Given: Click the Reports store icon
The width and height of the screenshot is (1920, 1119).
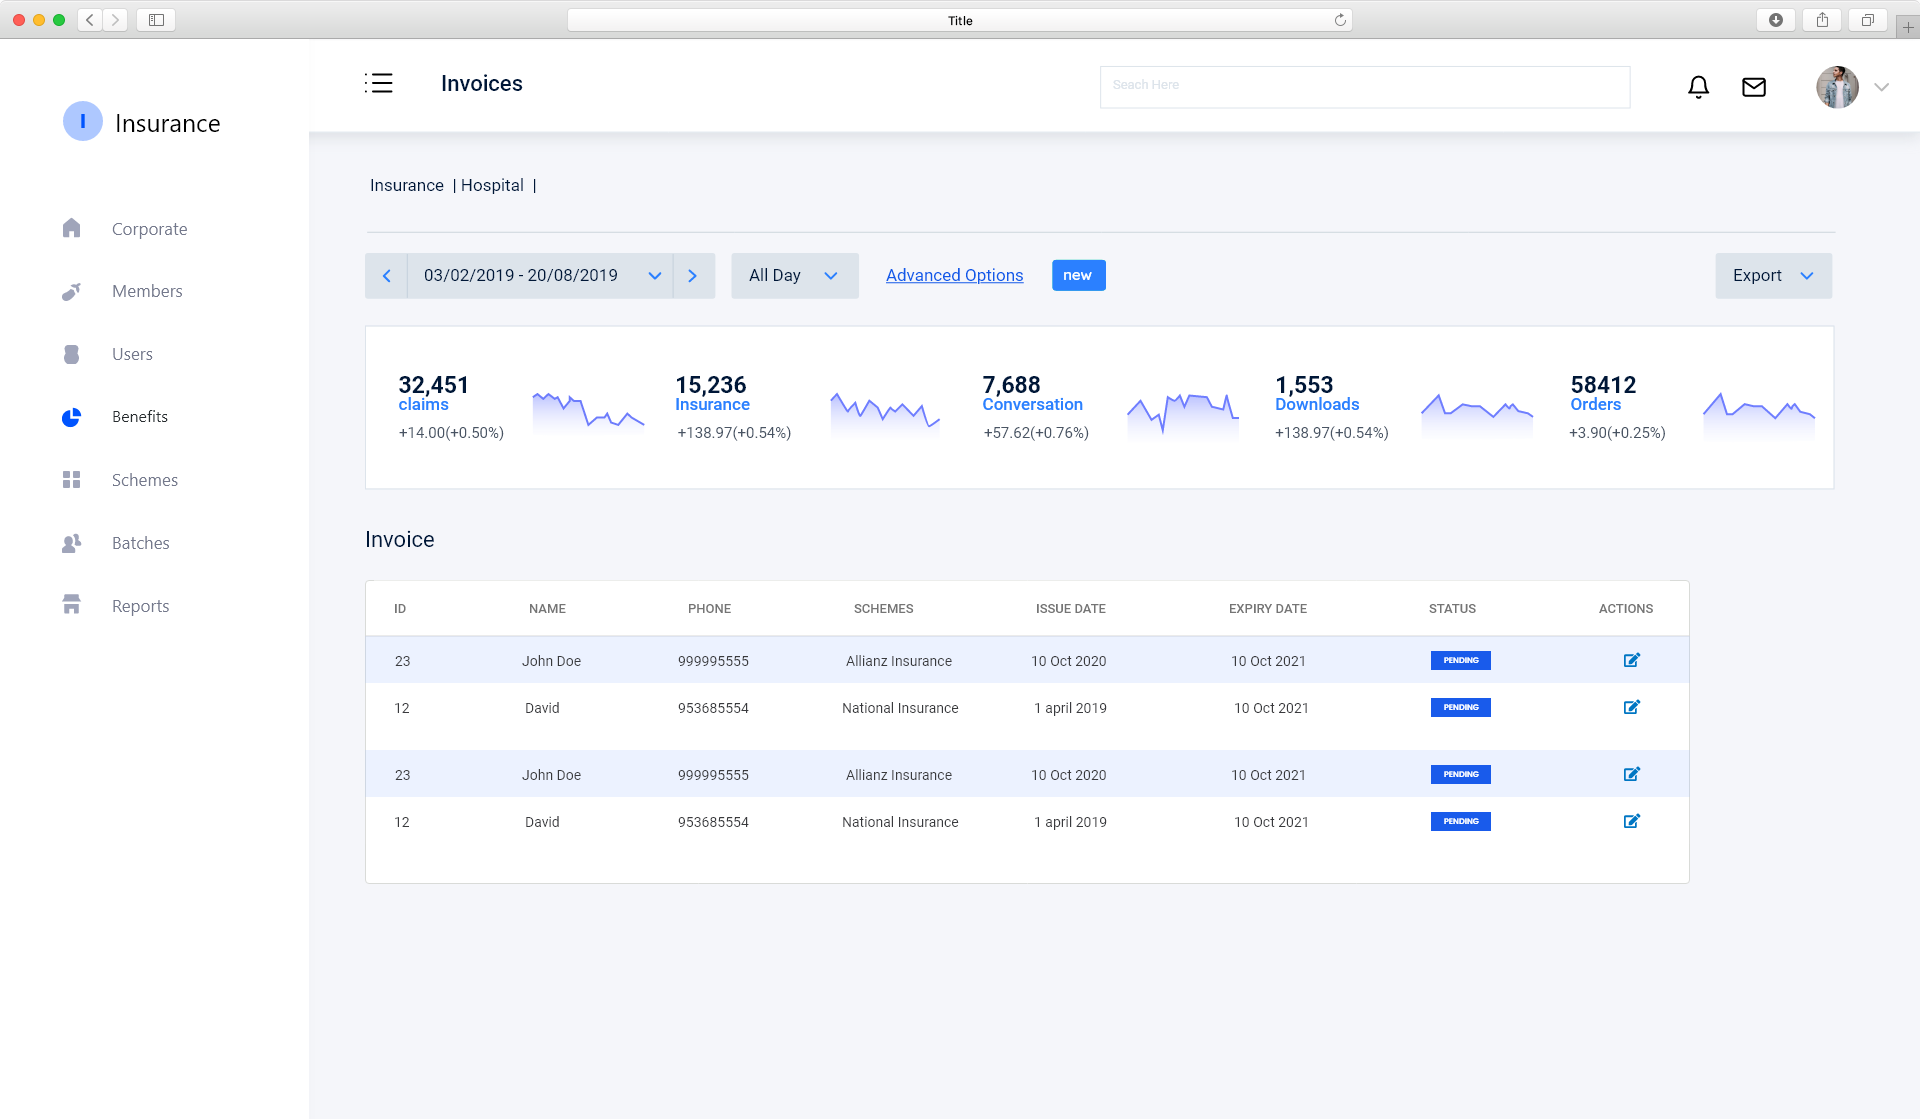Looking at the screenshot, I should pos(71,605).
